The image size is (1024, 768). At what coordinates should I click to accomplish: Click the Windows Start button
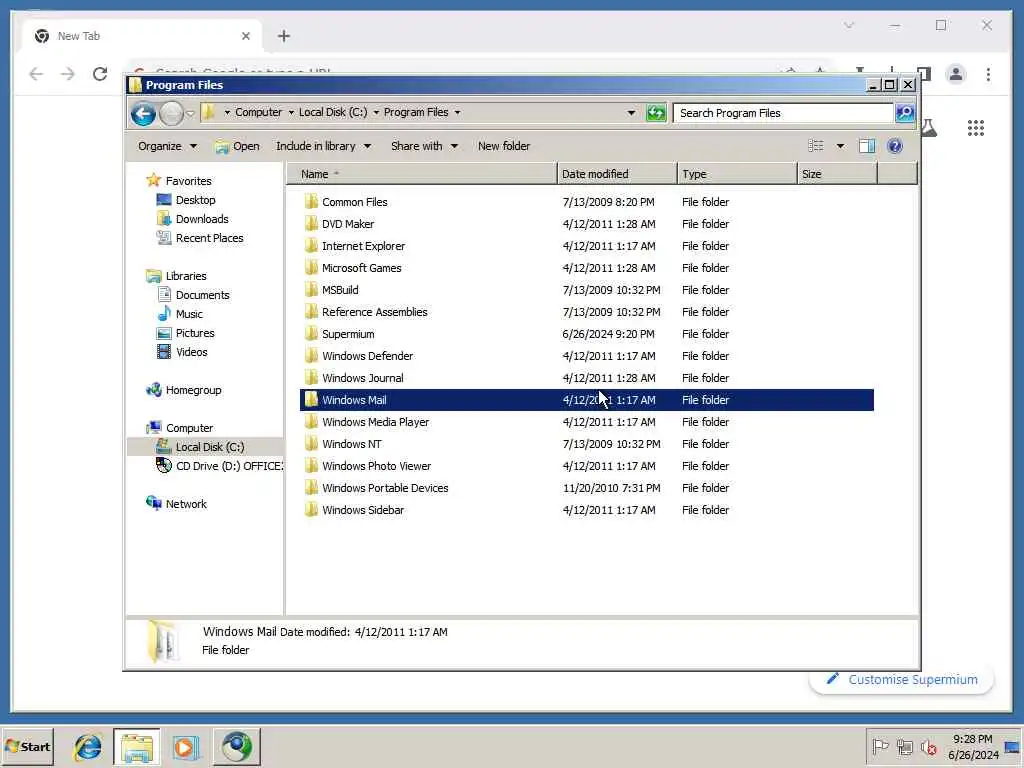pyautogui.click(x=27, y=746)
